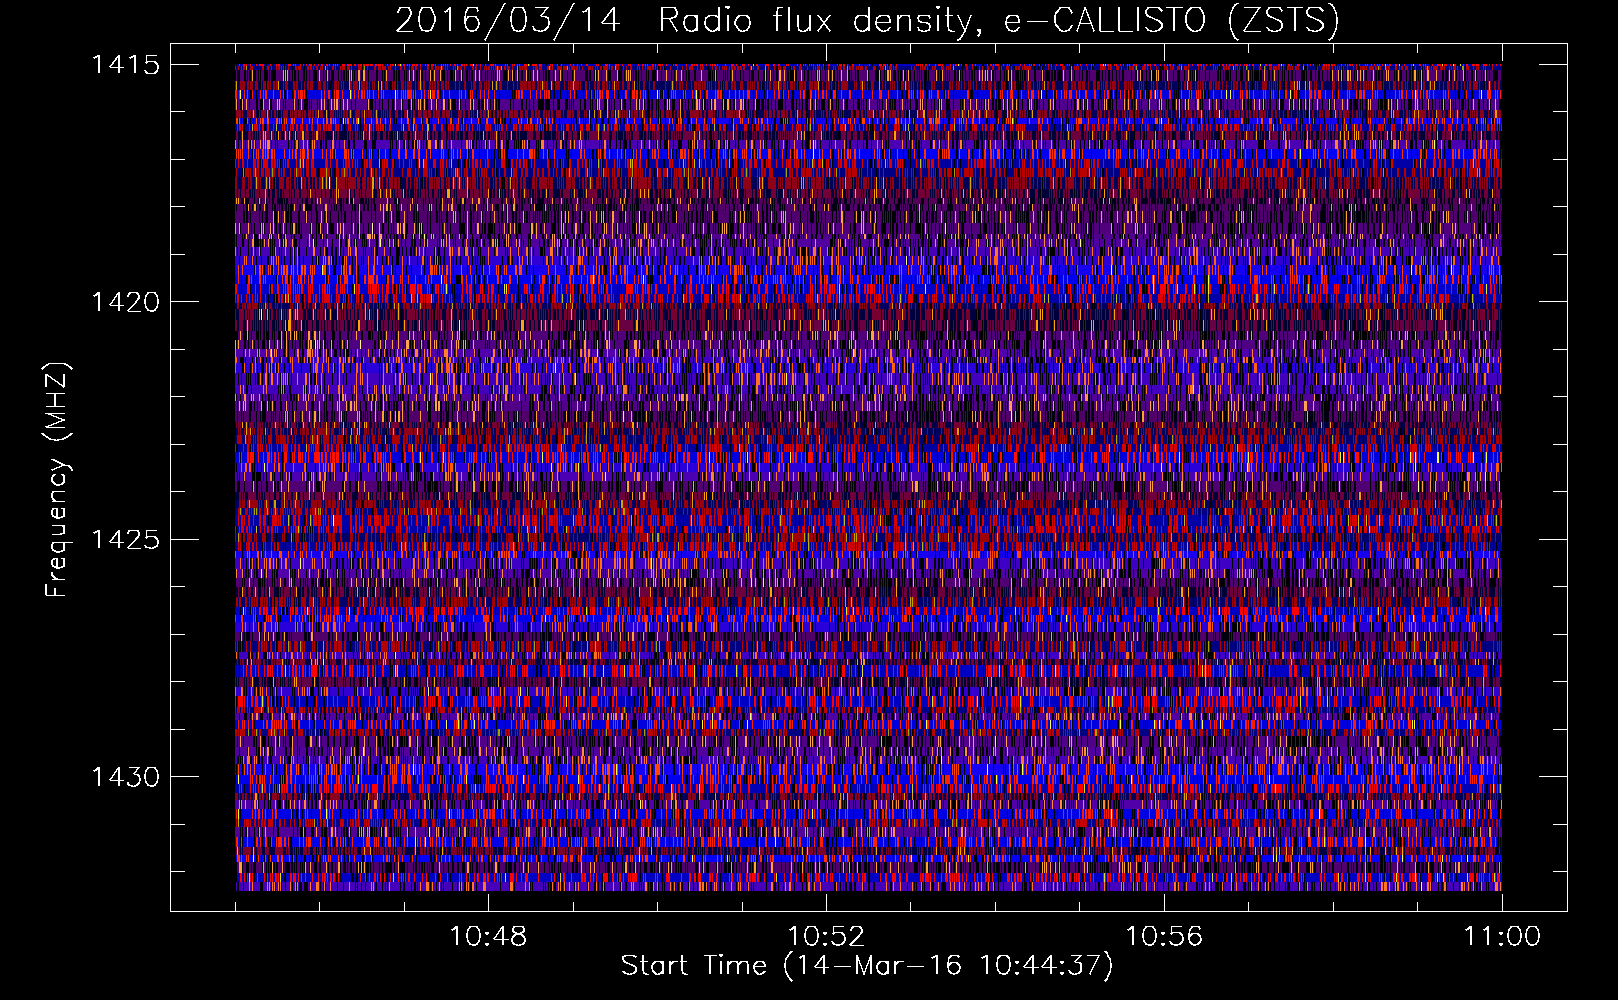The width and height of the screenshot is (1618, 1000).
Task: Click the 'Start Time (14-Mar-16 10:44:37)' label
Action: click(x=867, y=966)
